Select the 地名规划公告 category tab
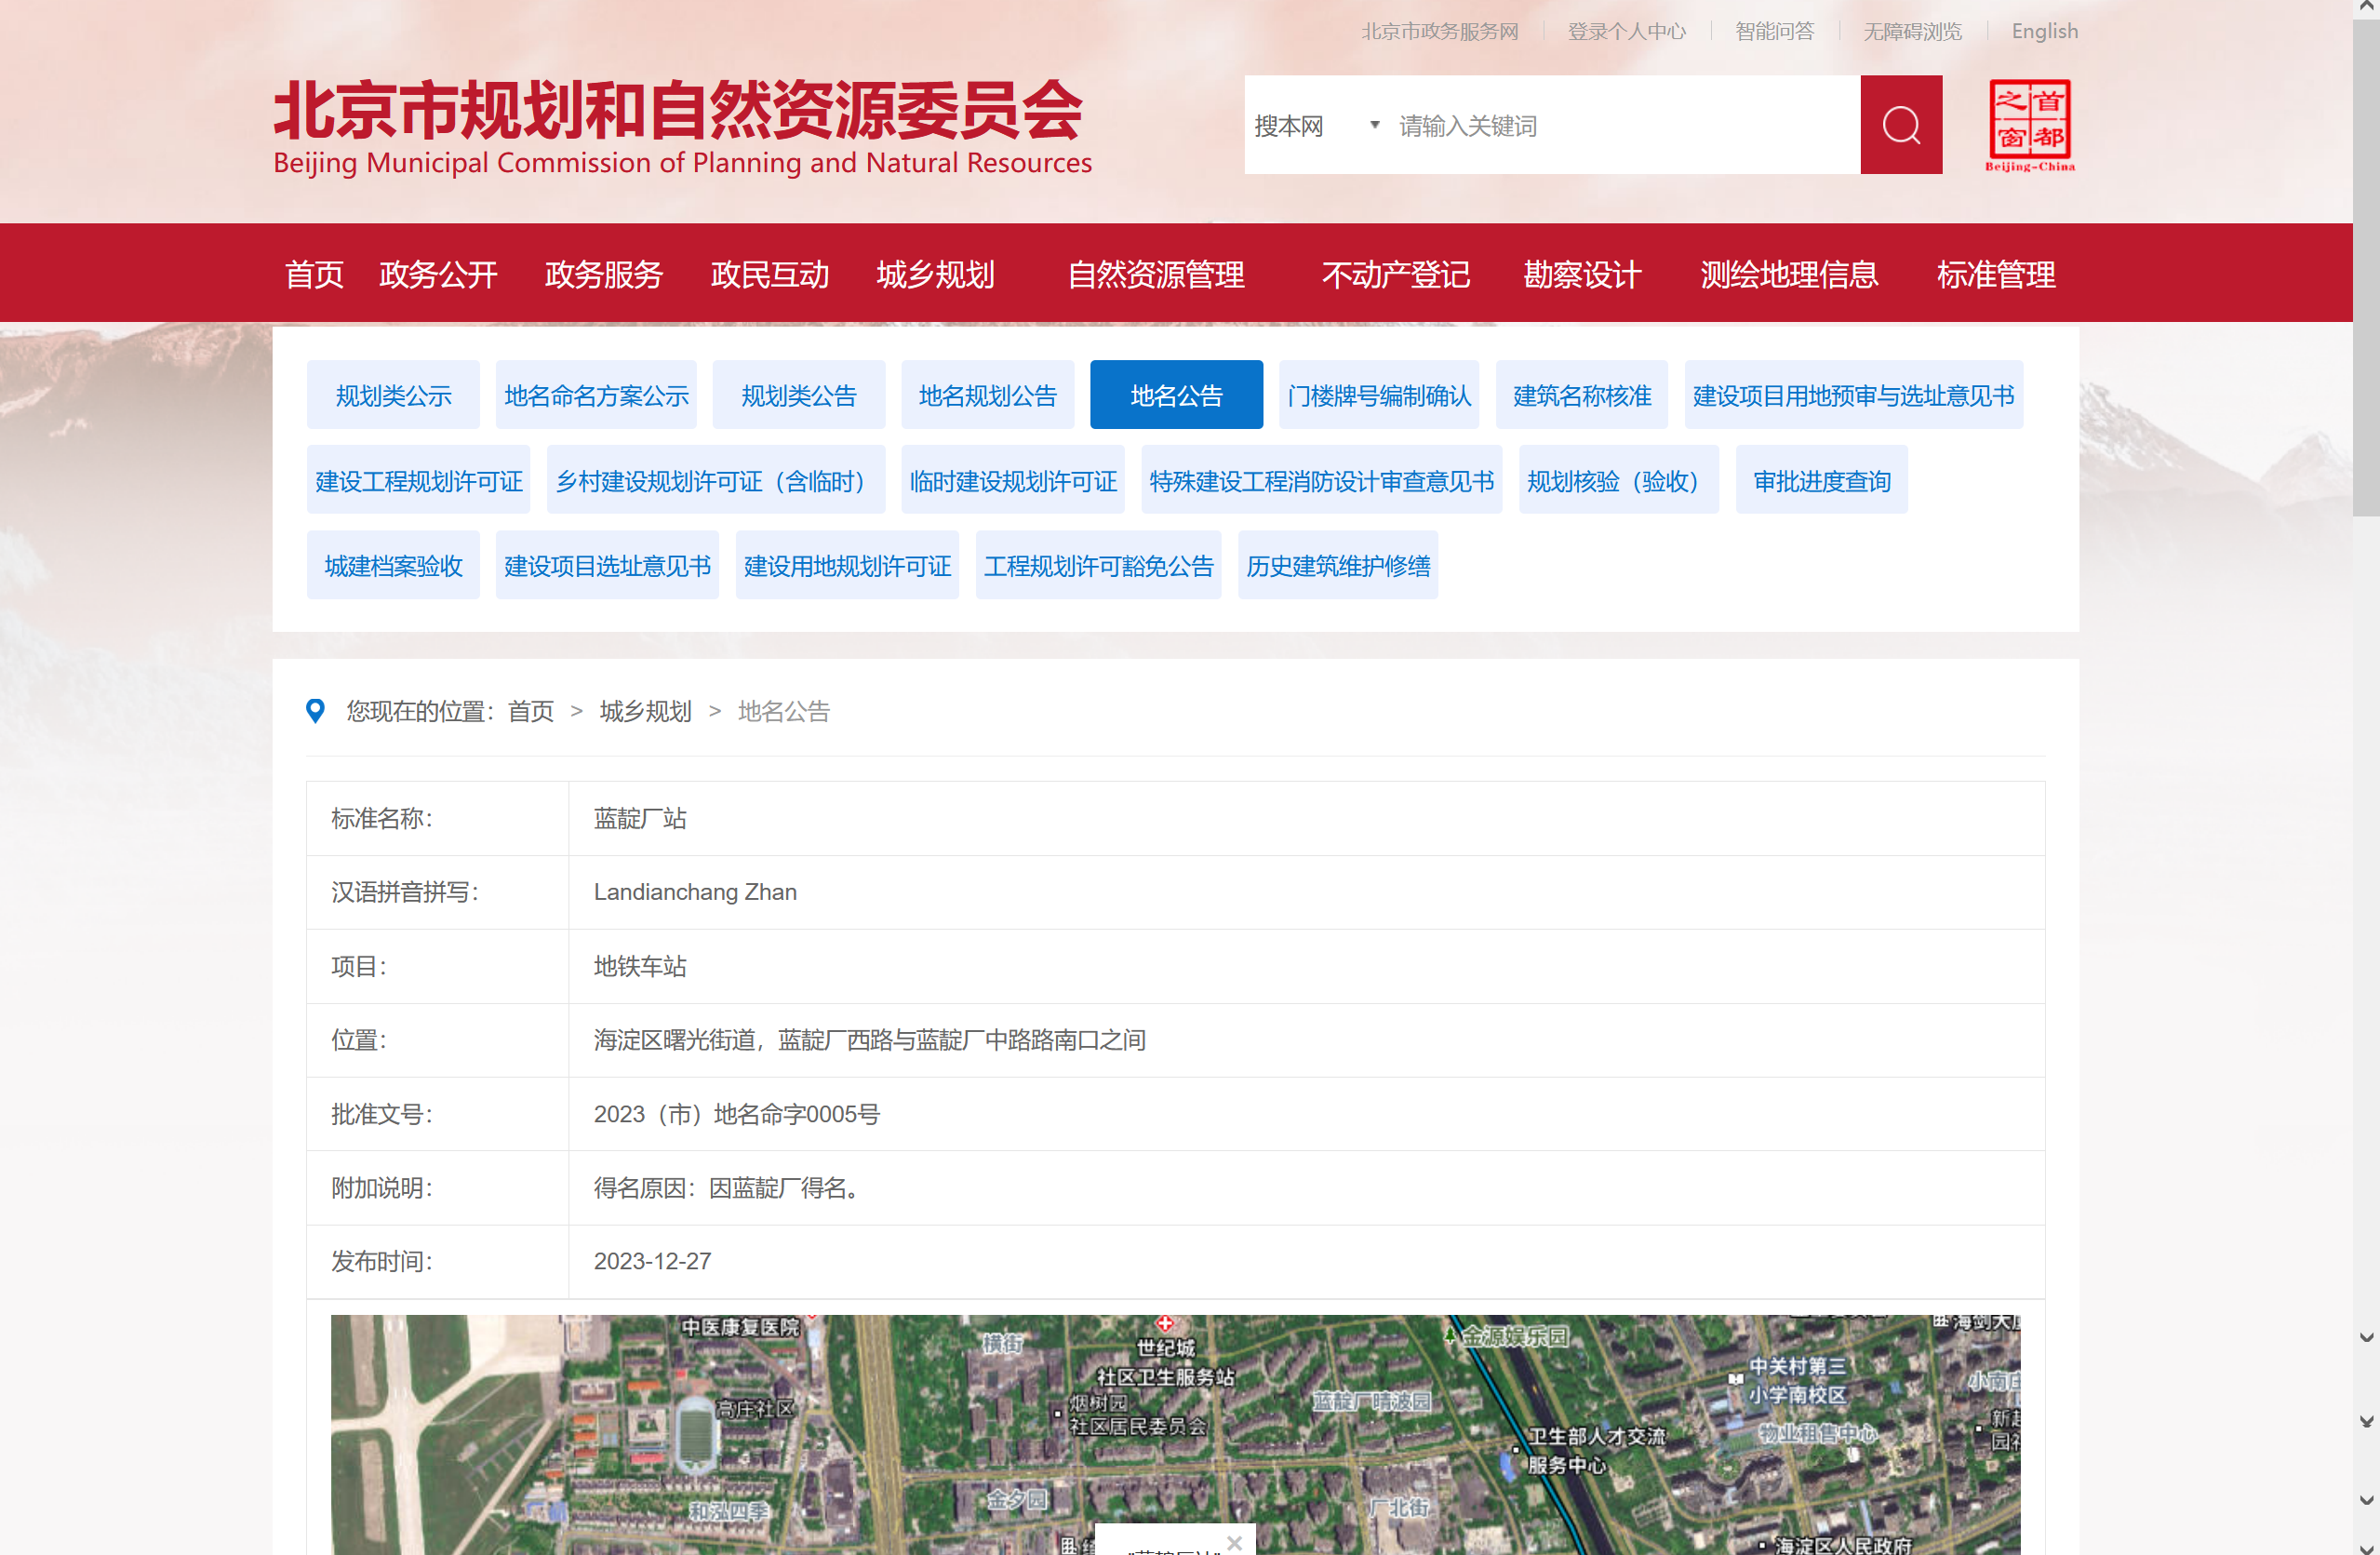The width and height of the screenshot is (2380, 1555). click(x=987, y=395)
